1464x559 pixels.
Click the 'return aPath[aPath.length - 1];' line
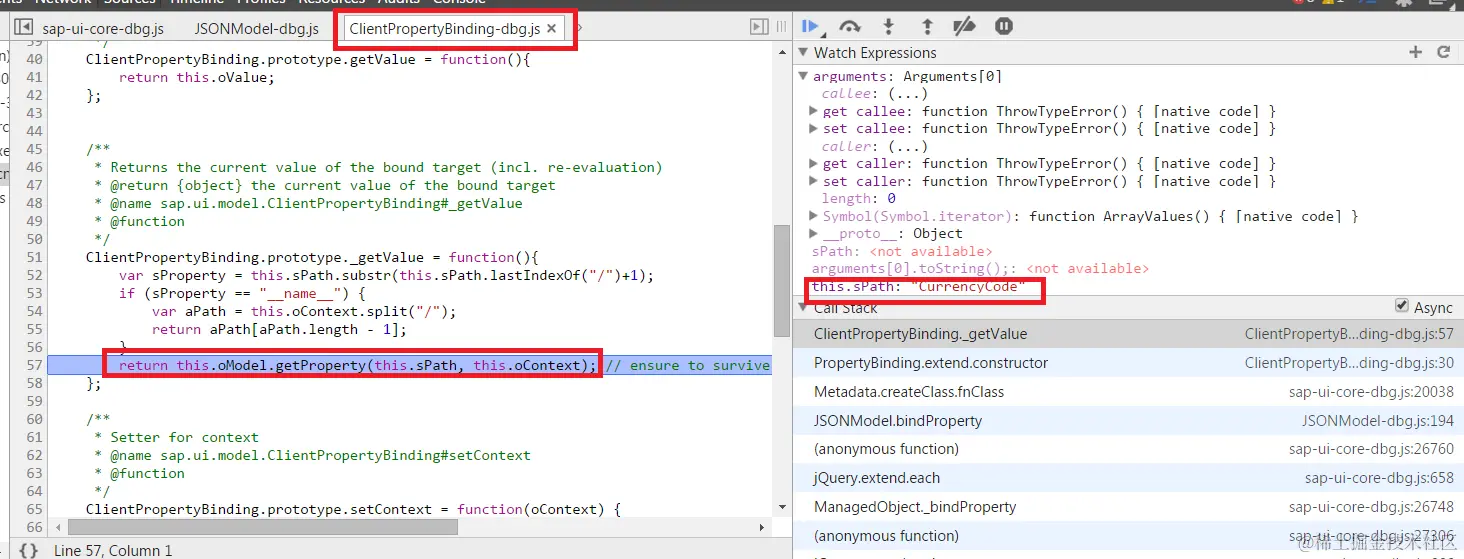pos(279,329)
